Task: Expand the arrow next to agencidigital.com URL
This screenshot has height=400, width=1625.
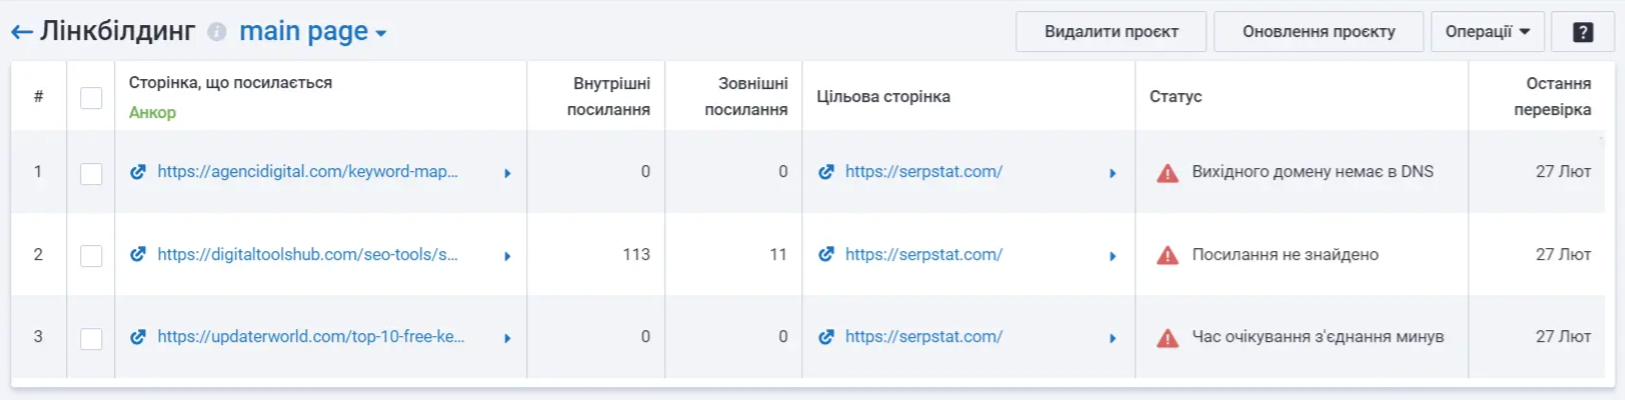Action: pyautogui.click(x=508, y=173)
